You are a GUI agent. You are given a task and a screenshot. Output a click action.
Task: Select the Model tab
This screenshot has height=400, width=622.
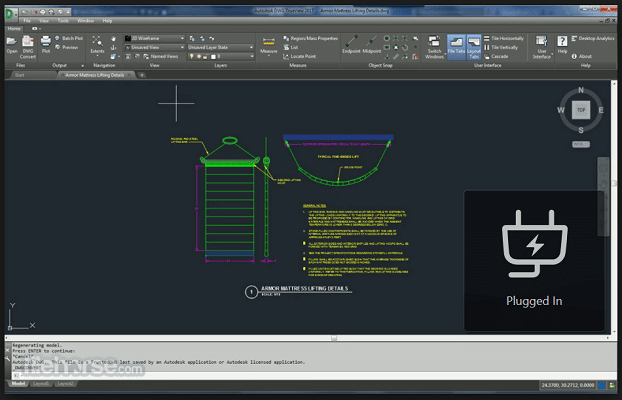18,384
